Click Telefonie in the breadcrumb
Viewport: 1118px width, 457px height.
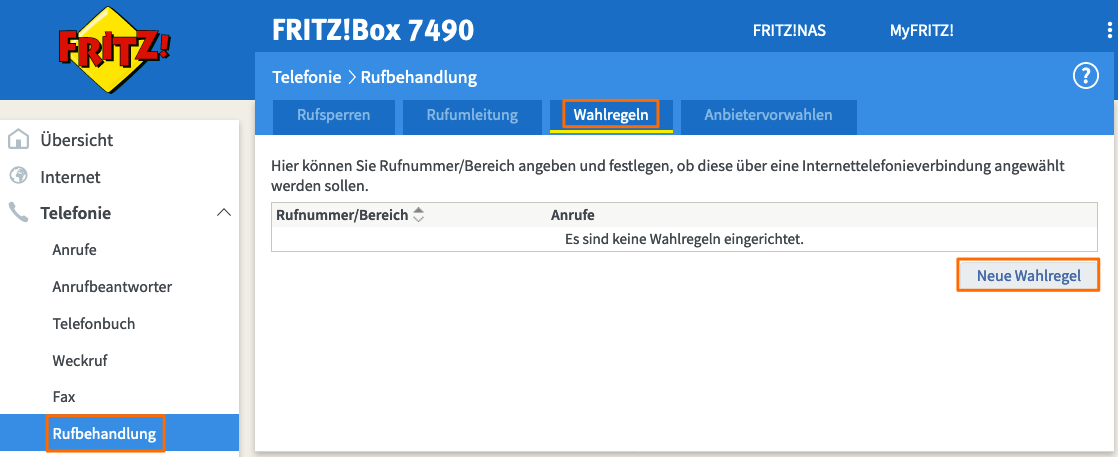[307, 77]
